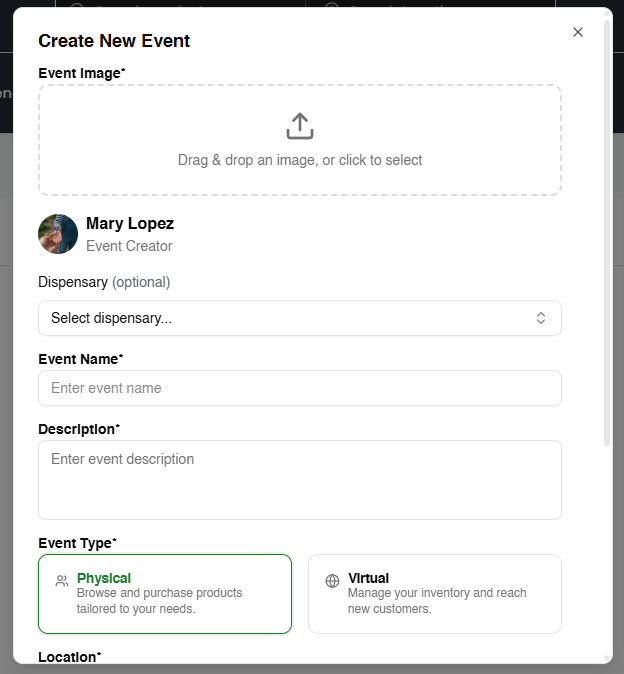Click the Description field label
This screenshot has height=674, width=624.
(78, 429)
